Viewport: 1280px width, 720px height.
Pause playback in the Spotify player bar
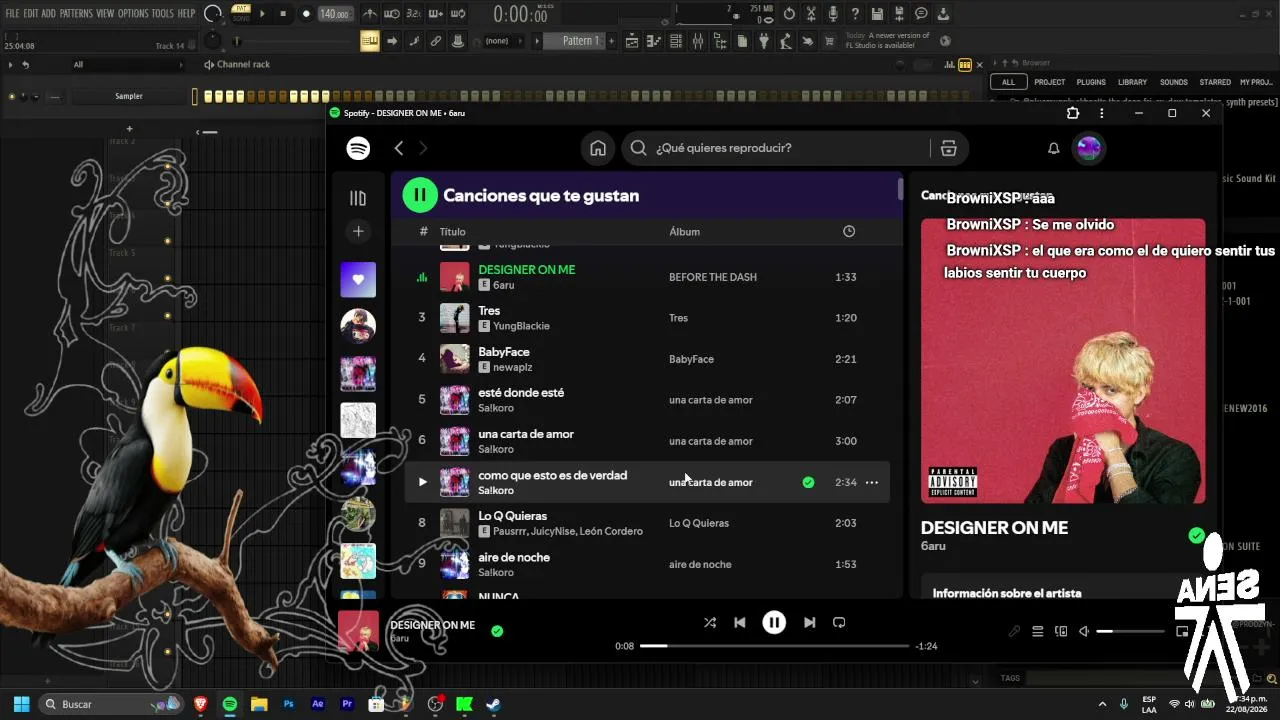point(774,622)
